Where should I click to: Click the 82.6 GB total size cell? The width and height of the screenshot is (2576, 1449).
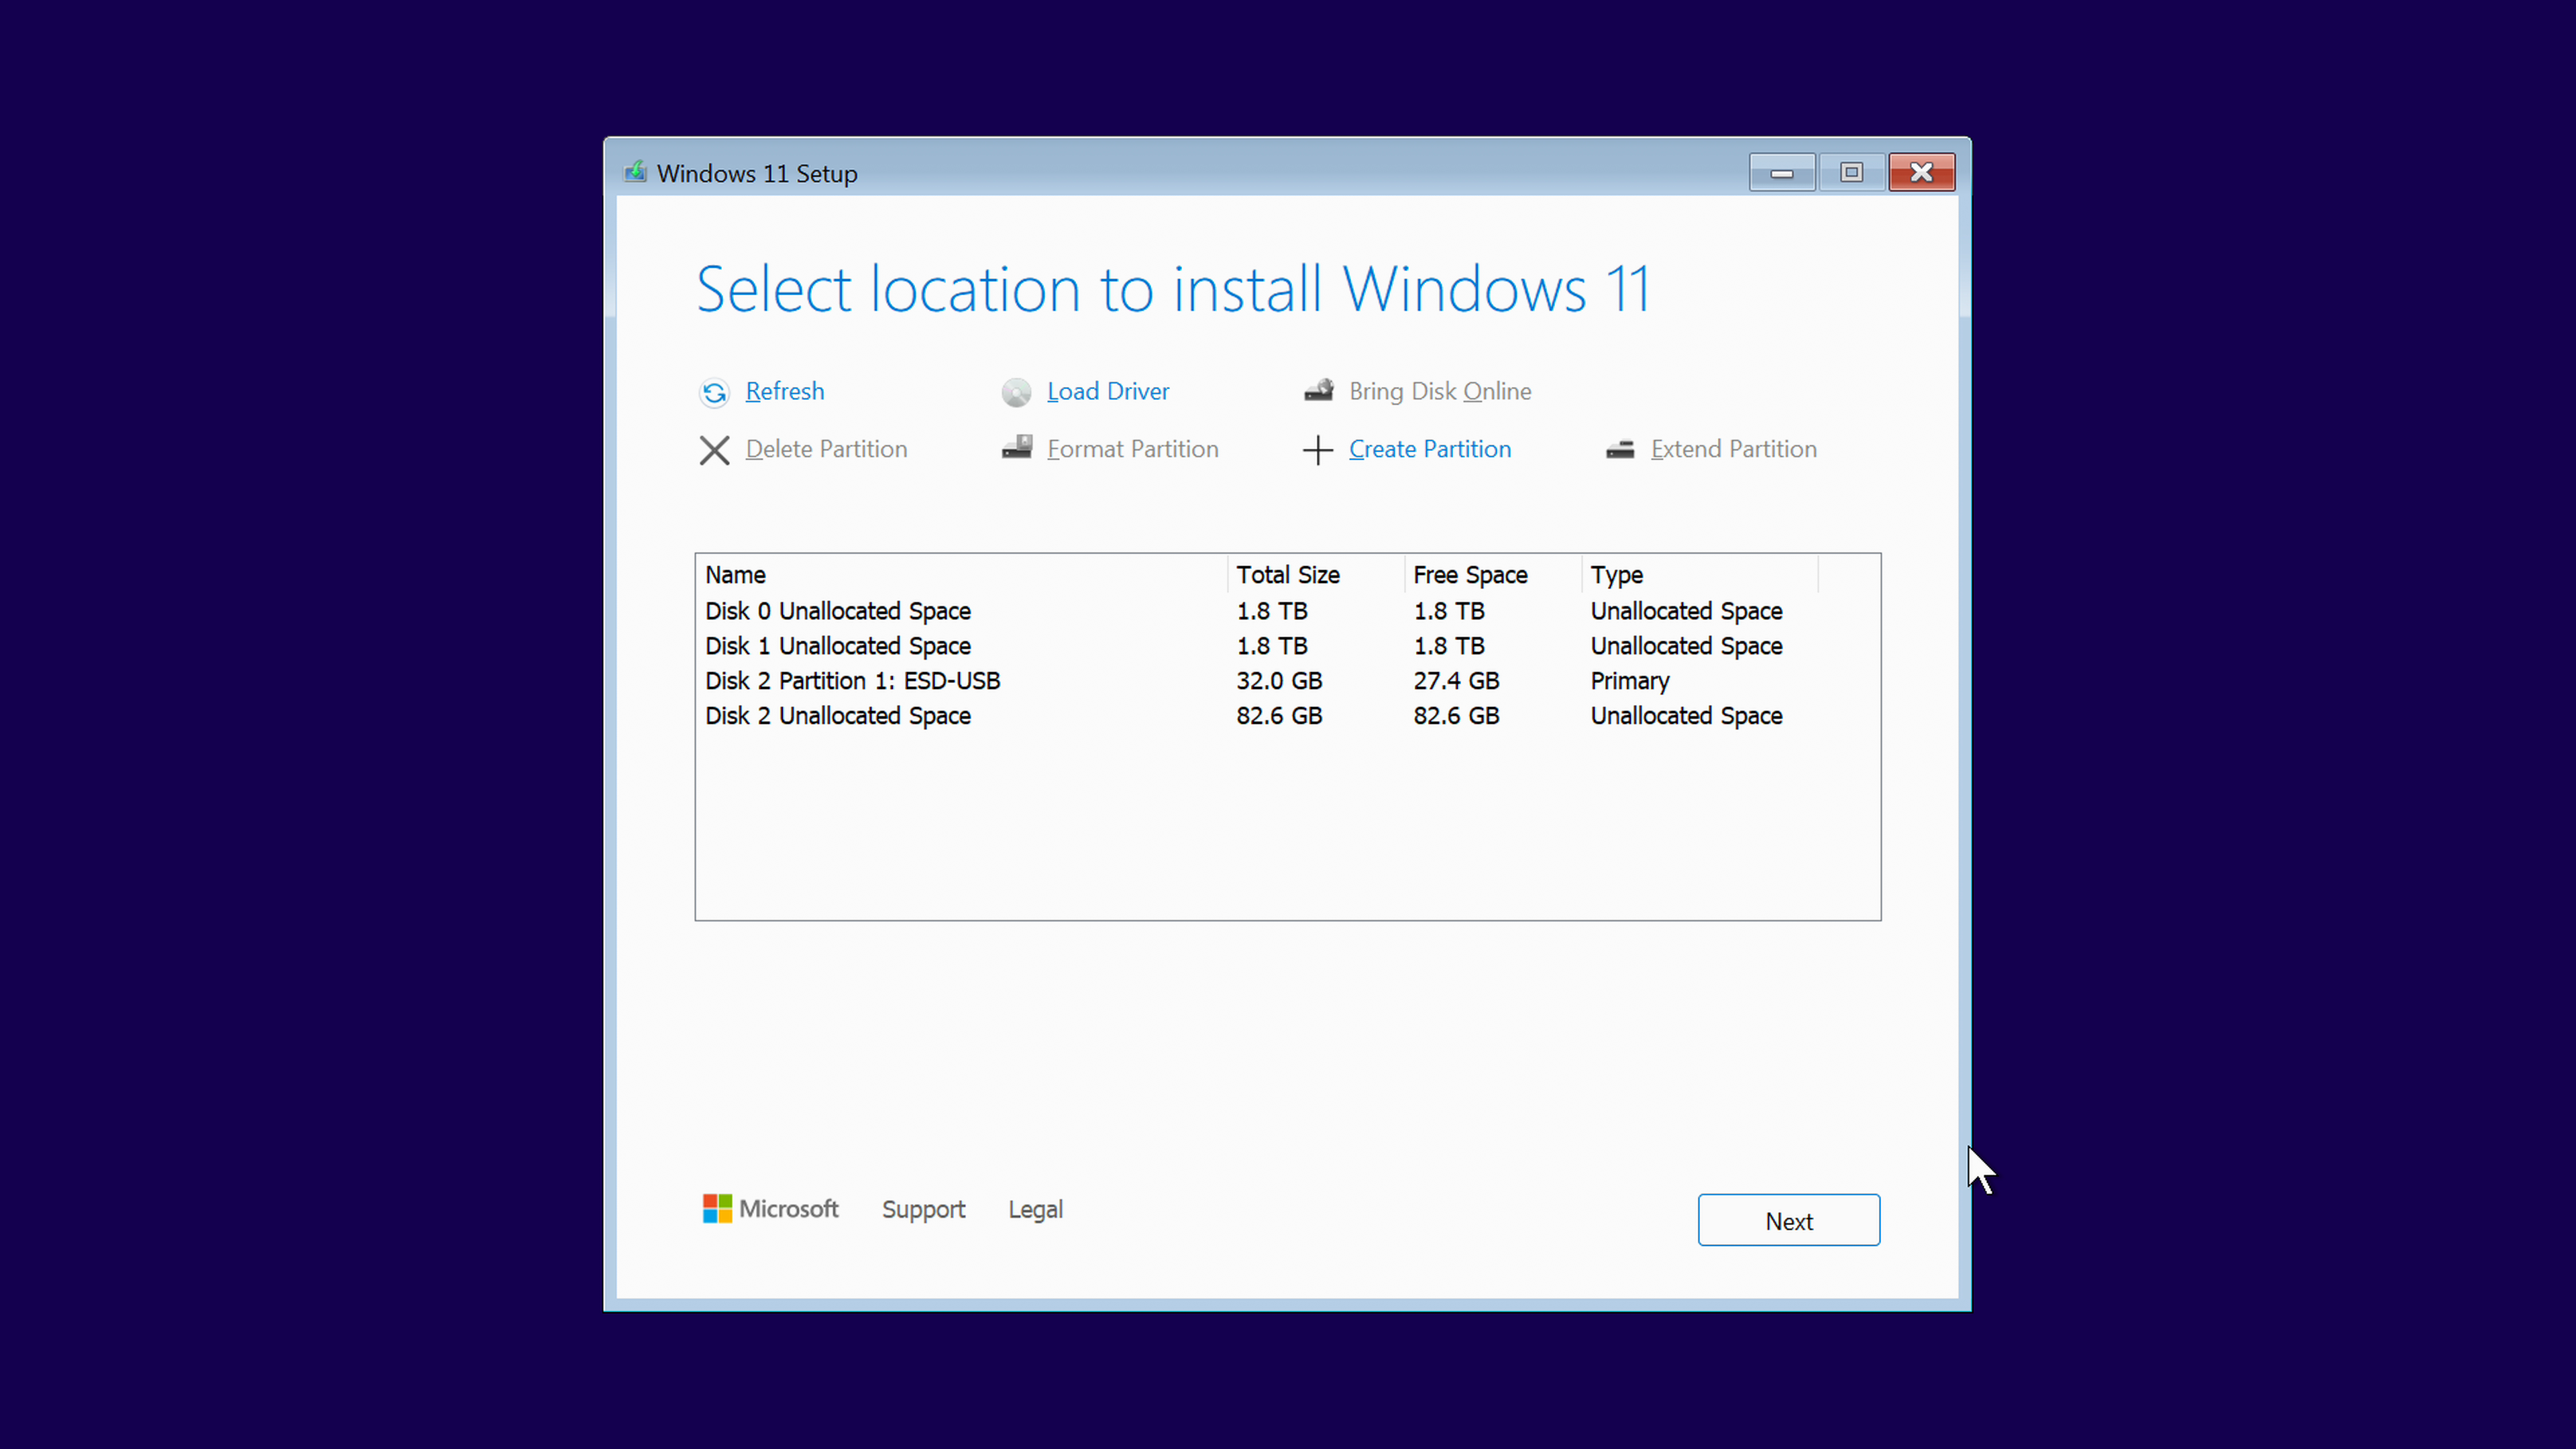[1279, 716]
